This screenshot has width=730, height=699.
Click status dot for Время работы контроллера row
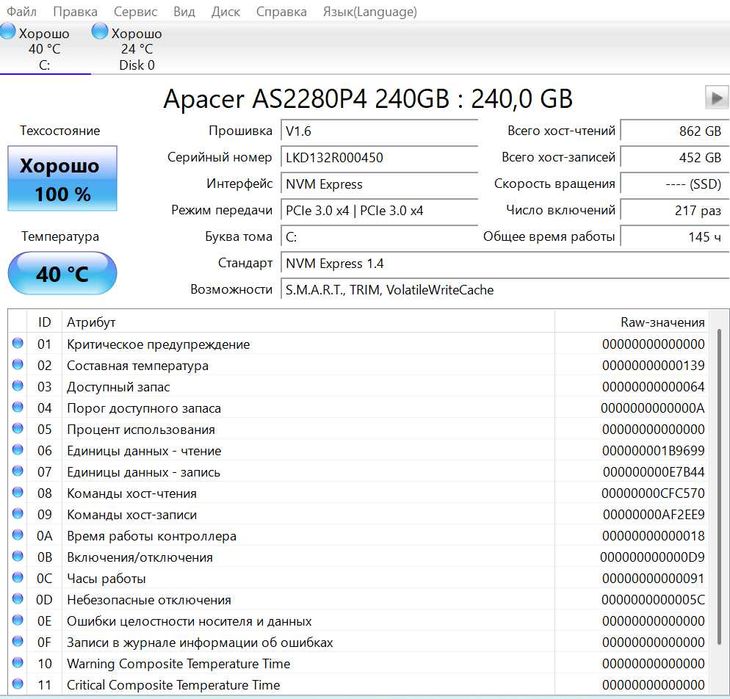[x=18, y=535]
